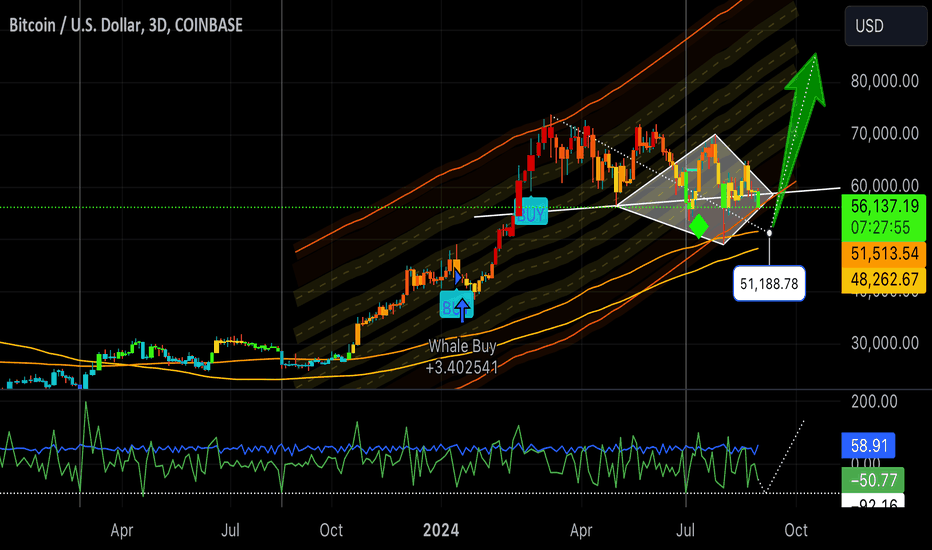Screen dimensions: 932x550
Task: Click the countdown timer 07:27:55
Action: tap(880, 228)
